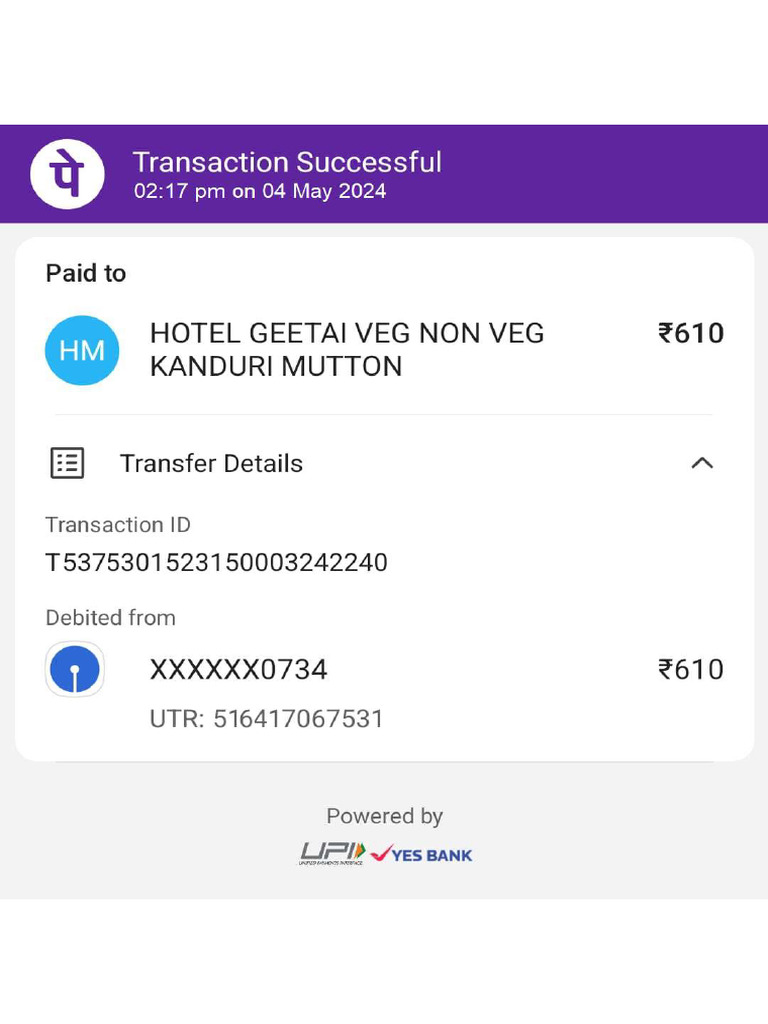Viewport: 768px width, 1024px height.
Task: Collapse Transfer Details with the chevron
Action: coord(702,463)
